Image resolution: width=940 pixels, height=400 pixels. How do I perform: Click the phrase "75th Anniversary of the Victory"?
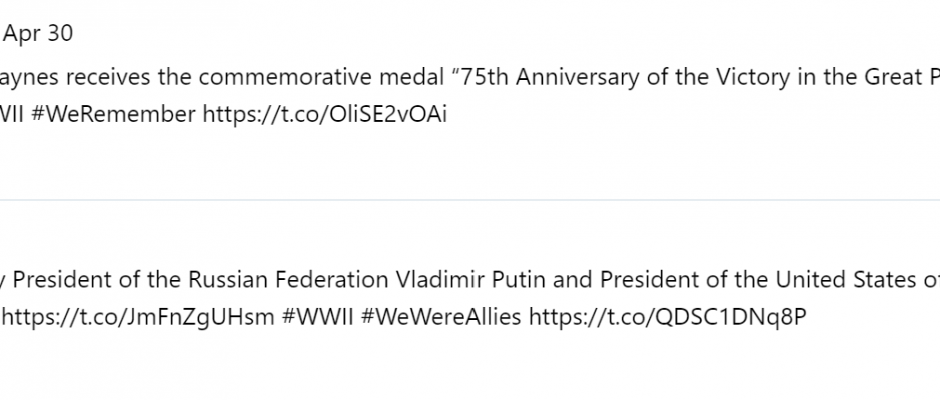point(625,77)
